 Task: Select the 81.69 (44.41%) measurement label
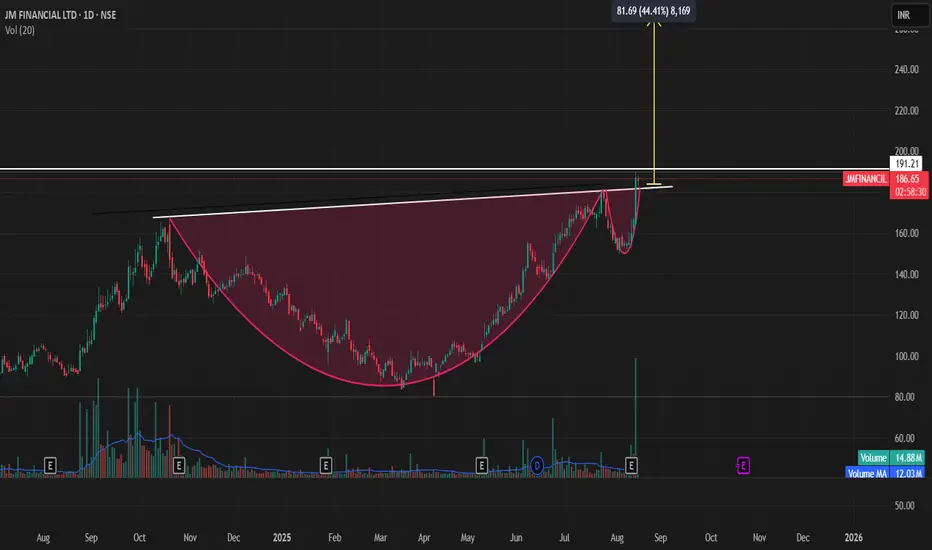(x=653, y=11)
